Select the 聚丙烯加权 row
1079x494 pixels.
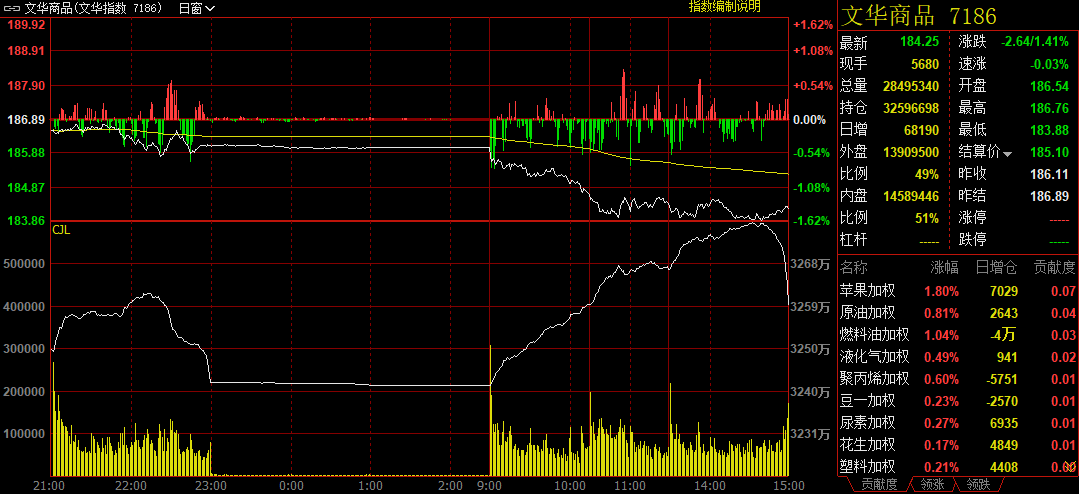coord(875,379)
